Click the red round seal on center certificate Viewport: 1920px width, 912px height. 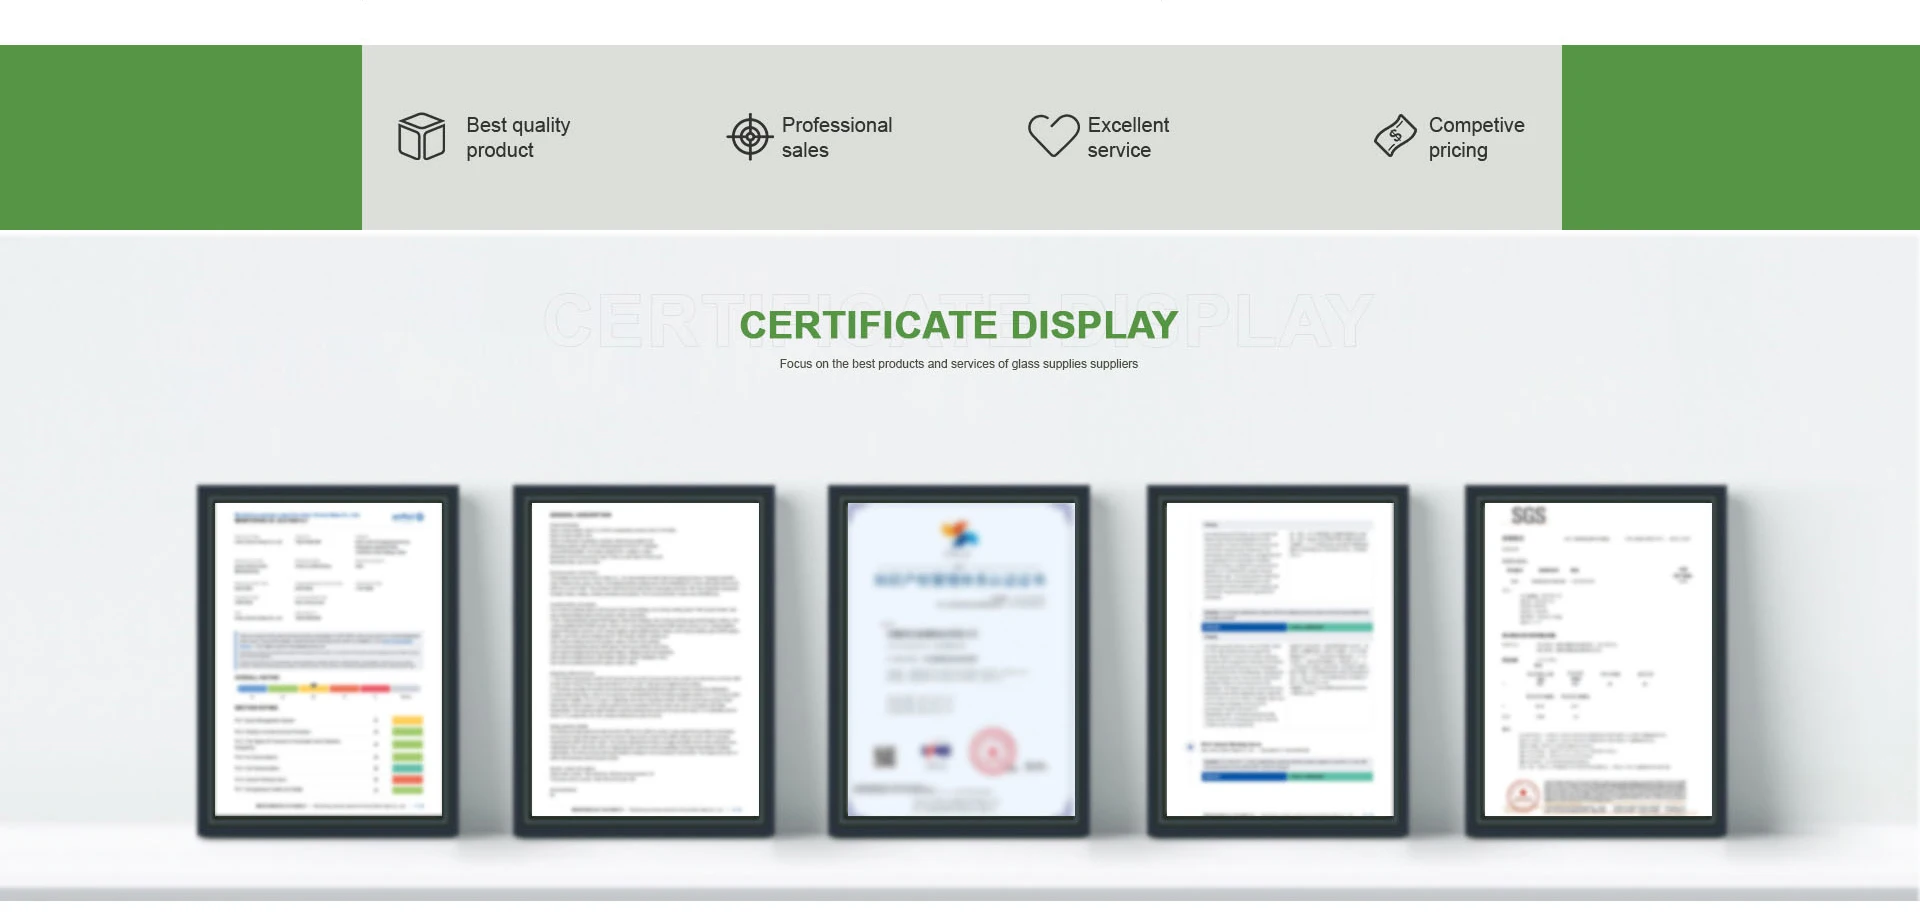(x=992, y=750)
